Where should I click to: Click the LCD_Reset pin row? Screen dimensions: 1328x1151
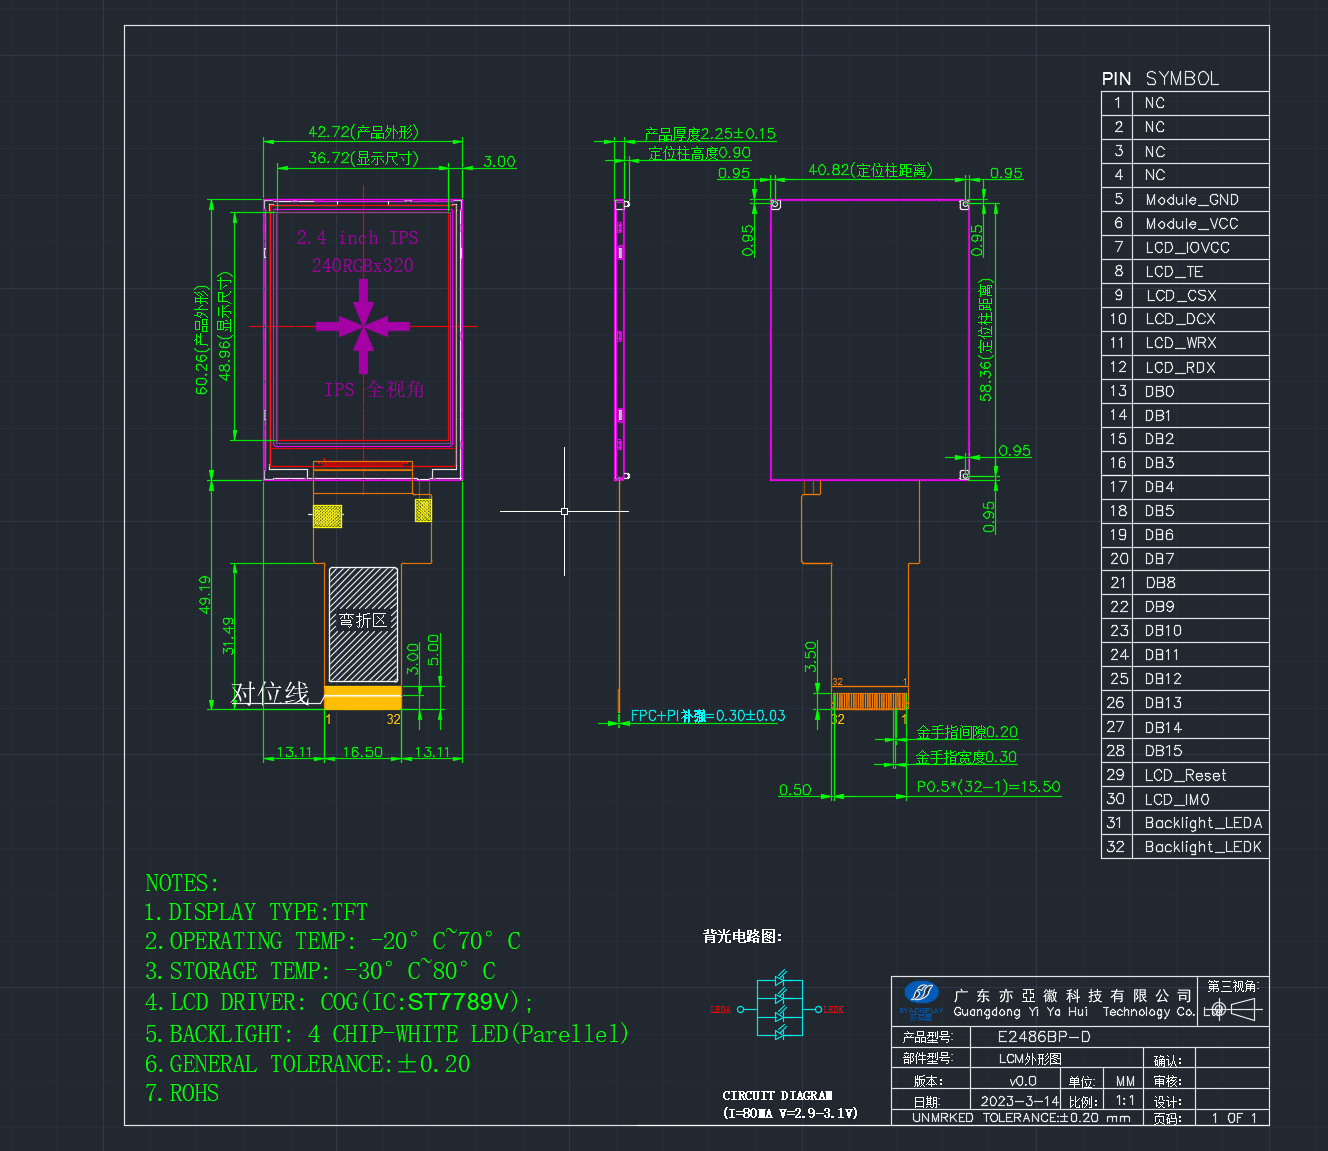pyautogui.click(x=1185, y=775)
